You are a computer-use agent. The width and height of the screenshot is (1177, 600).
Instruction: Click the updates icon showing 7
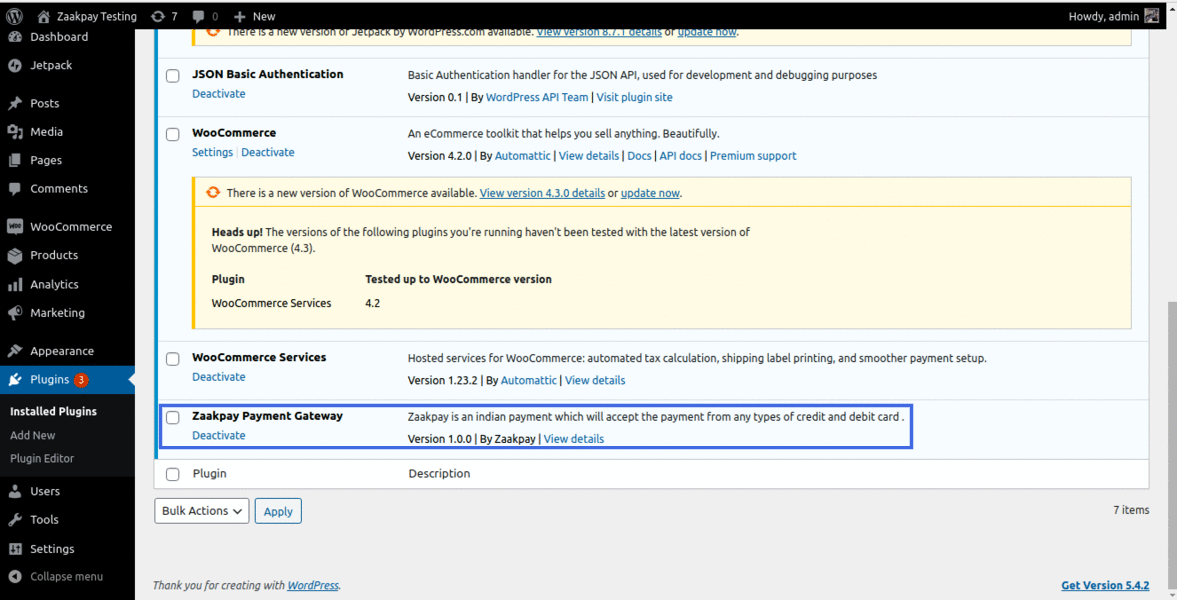point(158,16)
